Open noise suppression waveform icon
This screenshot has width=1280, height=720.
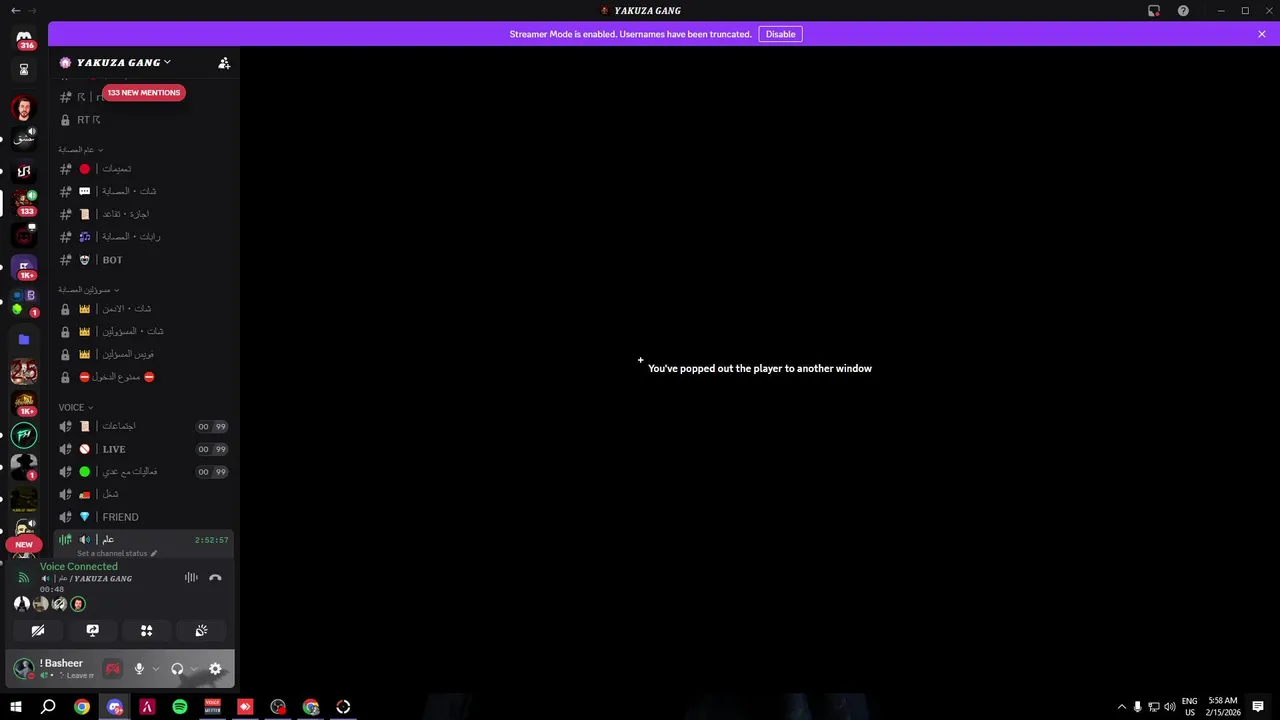pyautogui.click(x=191, y=578)
